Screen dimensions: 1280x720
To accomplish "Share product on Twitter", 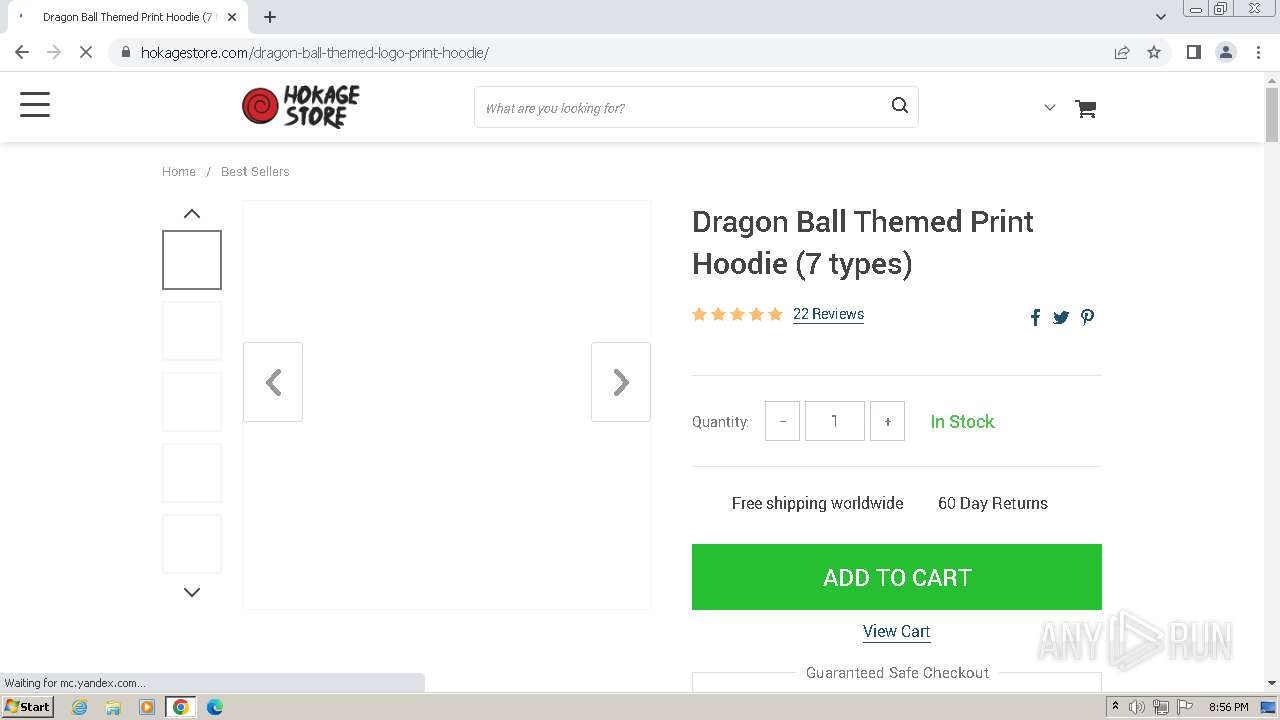I will pos(1061,317).
